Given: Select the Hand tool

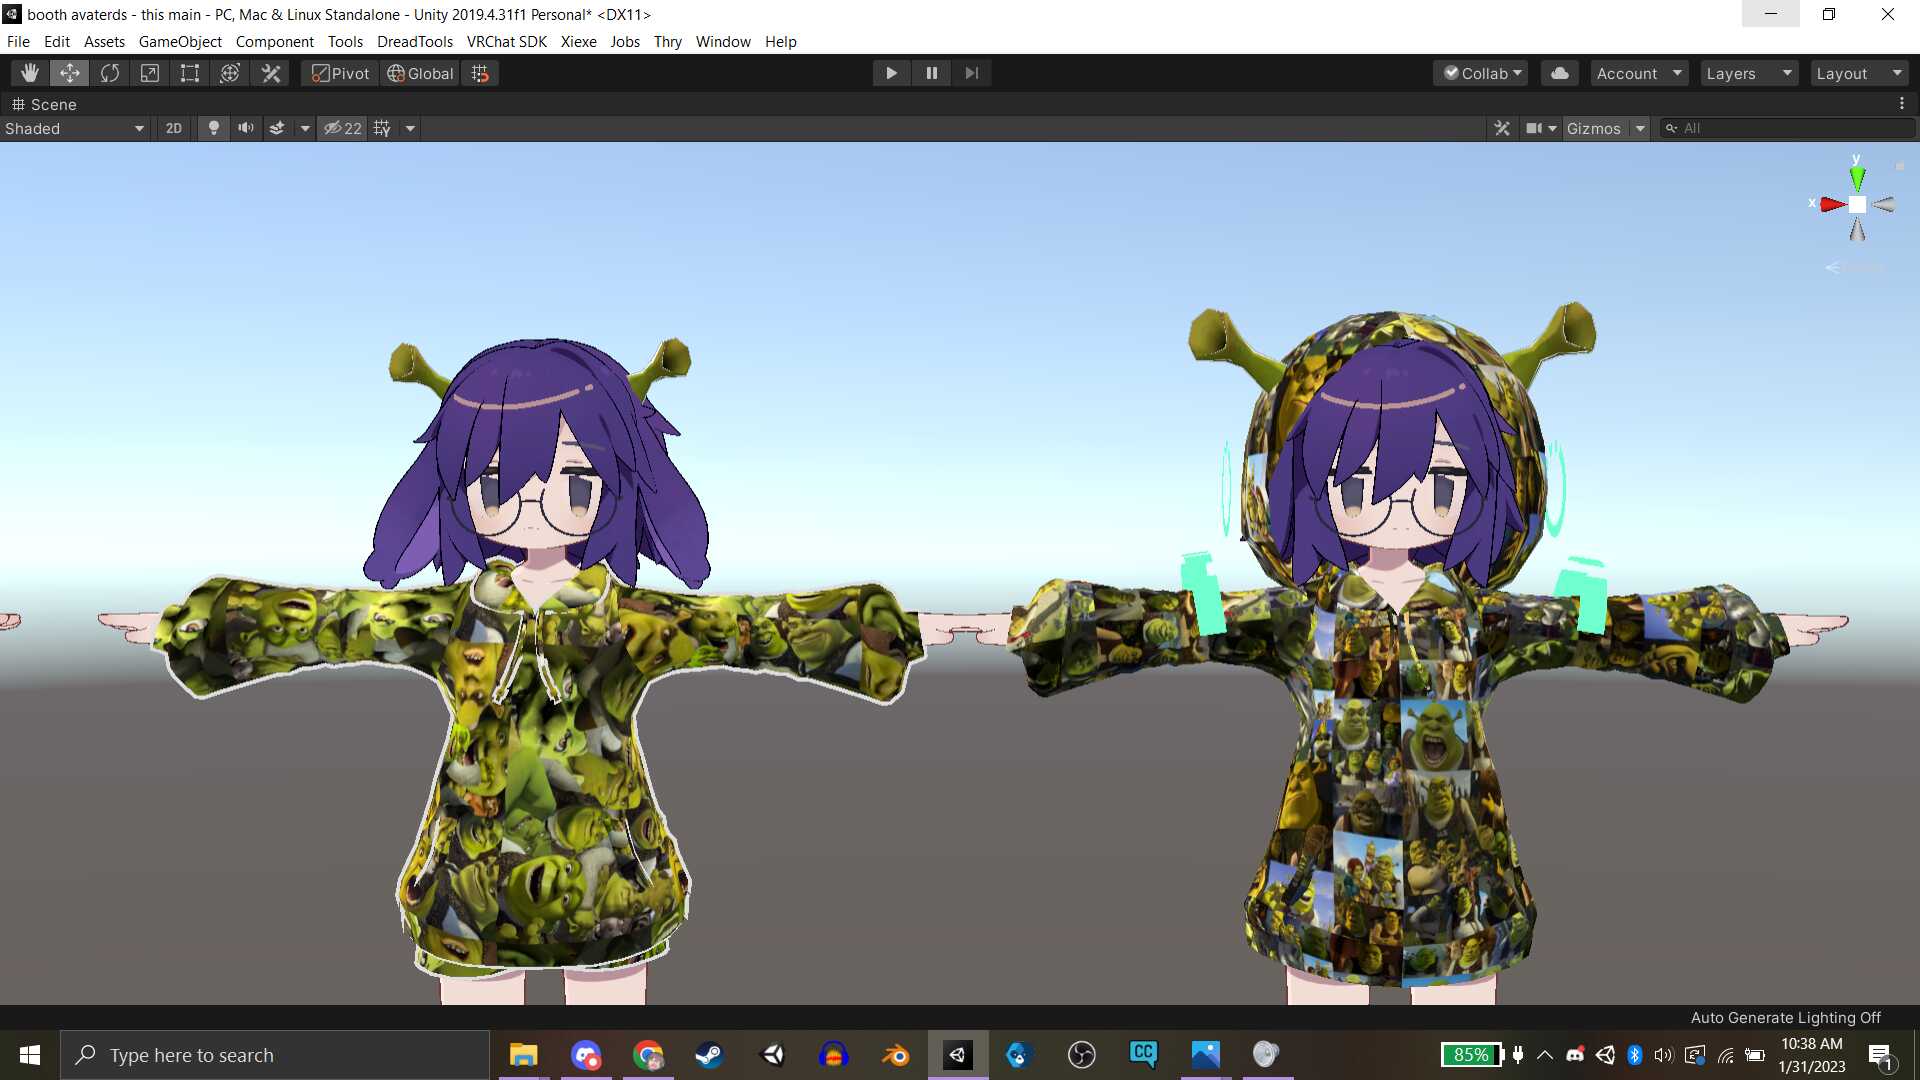Looking at the screenshot, I should pos(30,73).
